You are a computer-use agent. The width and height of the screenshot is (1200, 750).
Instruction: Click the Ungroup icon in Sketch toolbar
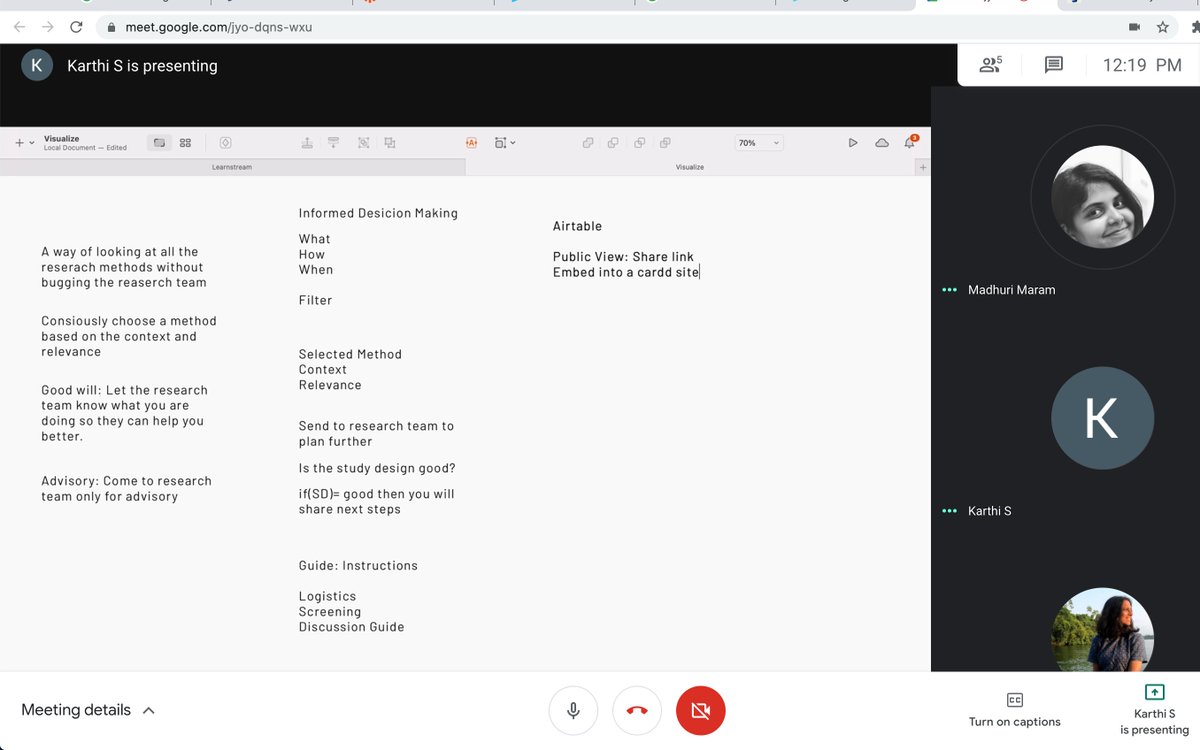click(x=390, y=143)
